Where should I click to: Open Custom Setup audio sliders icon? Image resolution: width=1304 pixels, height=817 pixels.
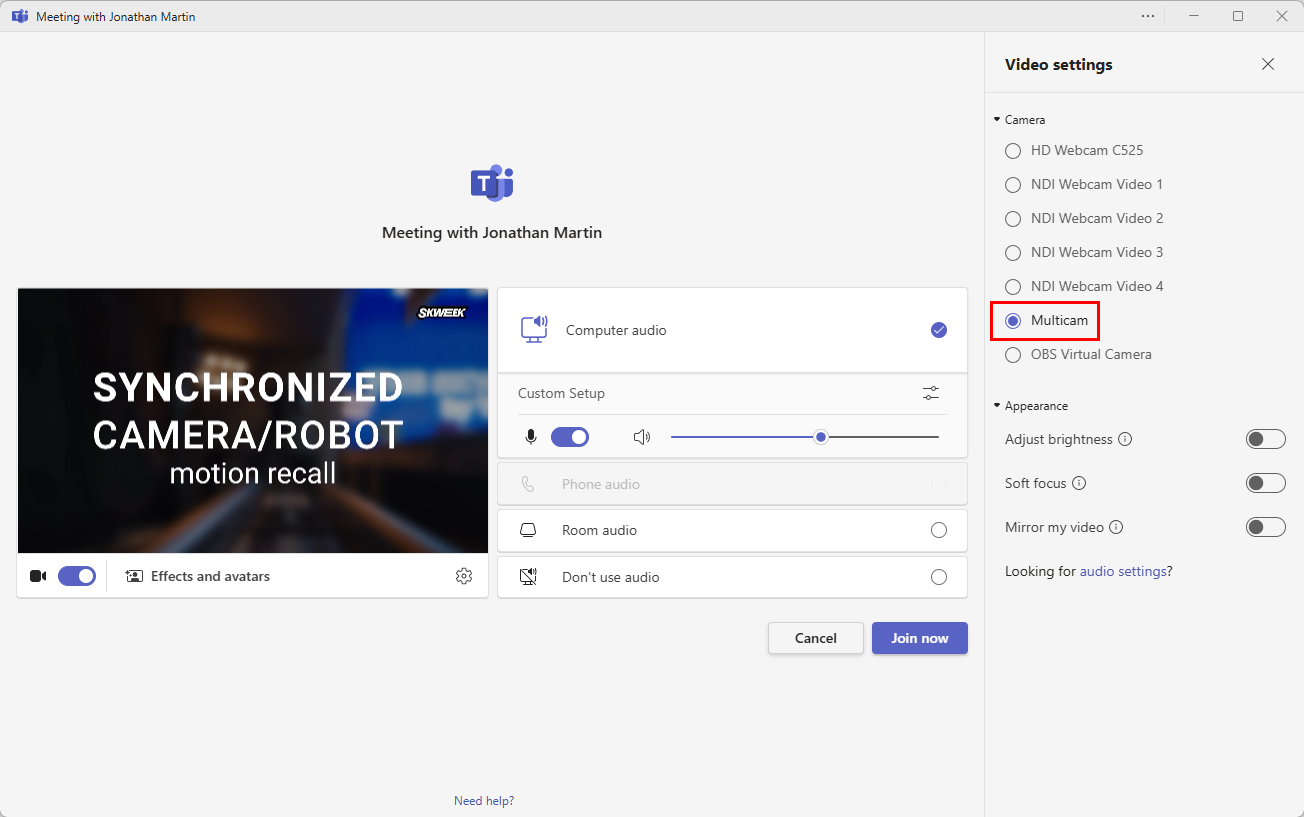931,393
